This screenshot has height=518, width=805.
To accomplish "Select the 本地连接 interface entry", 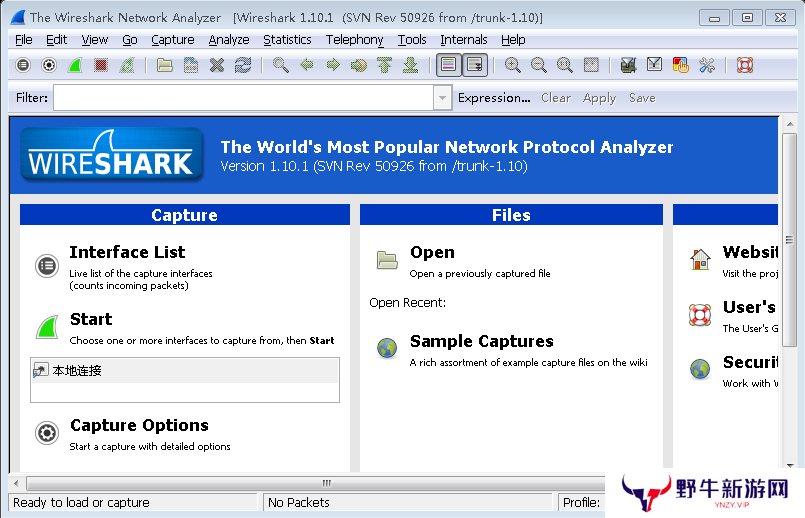I will [x=185, y=371].
